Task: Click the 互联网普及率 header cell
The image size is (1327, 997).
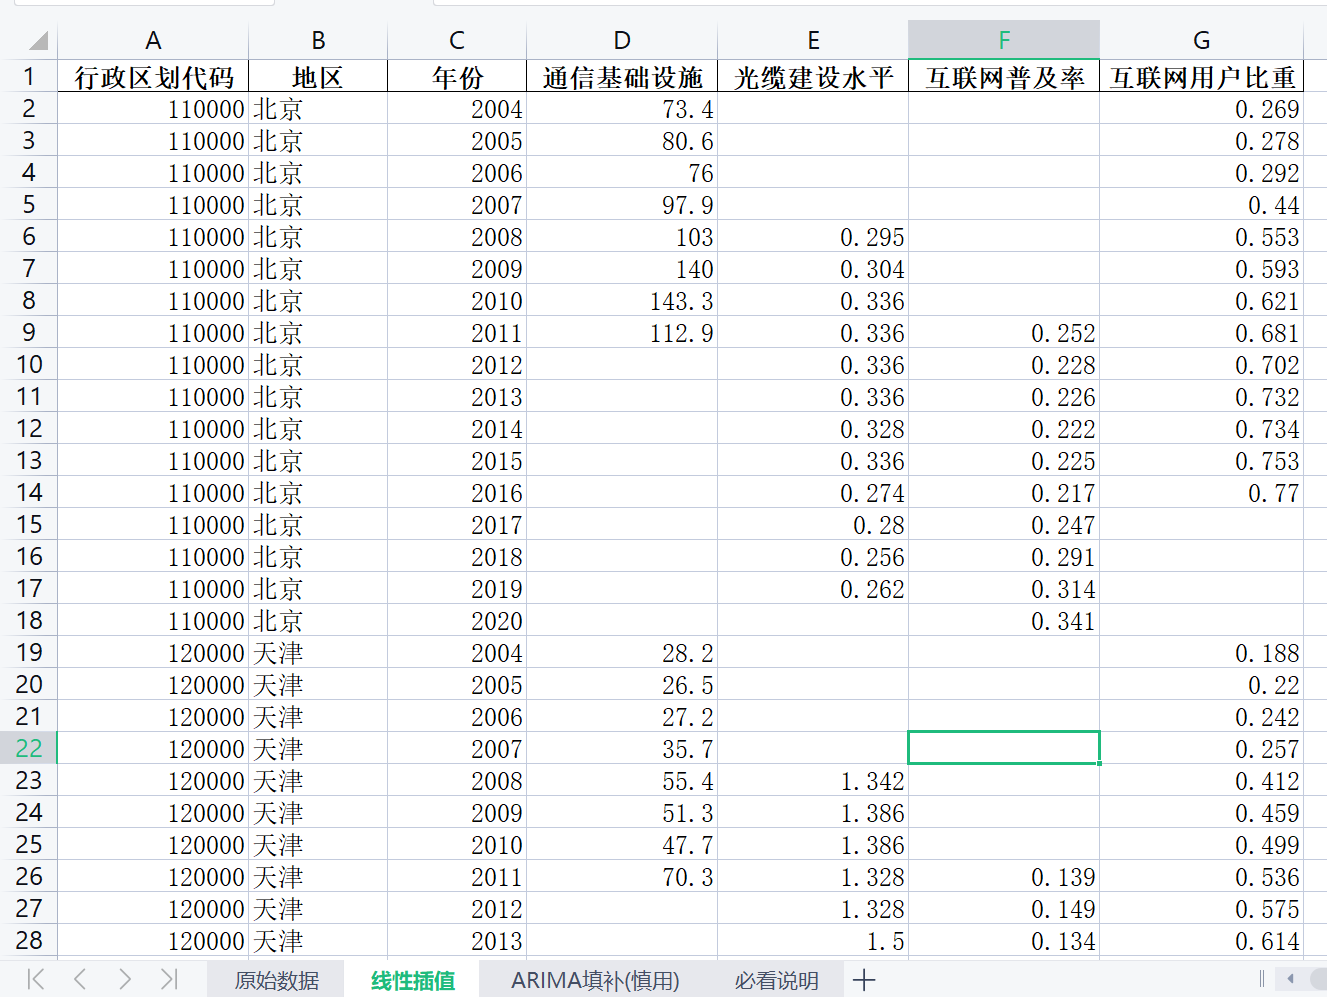Action: click(x=1004, y=76)
